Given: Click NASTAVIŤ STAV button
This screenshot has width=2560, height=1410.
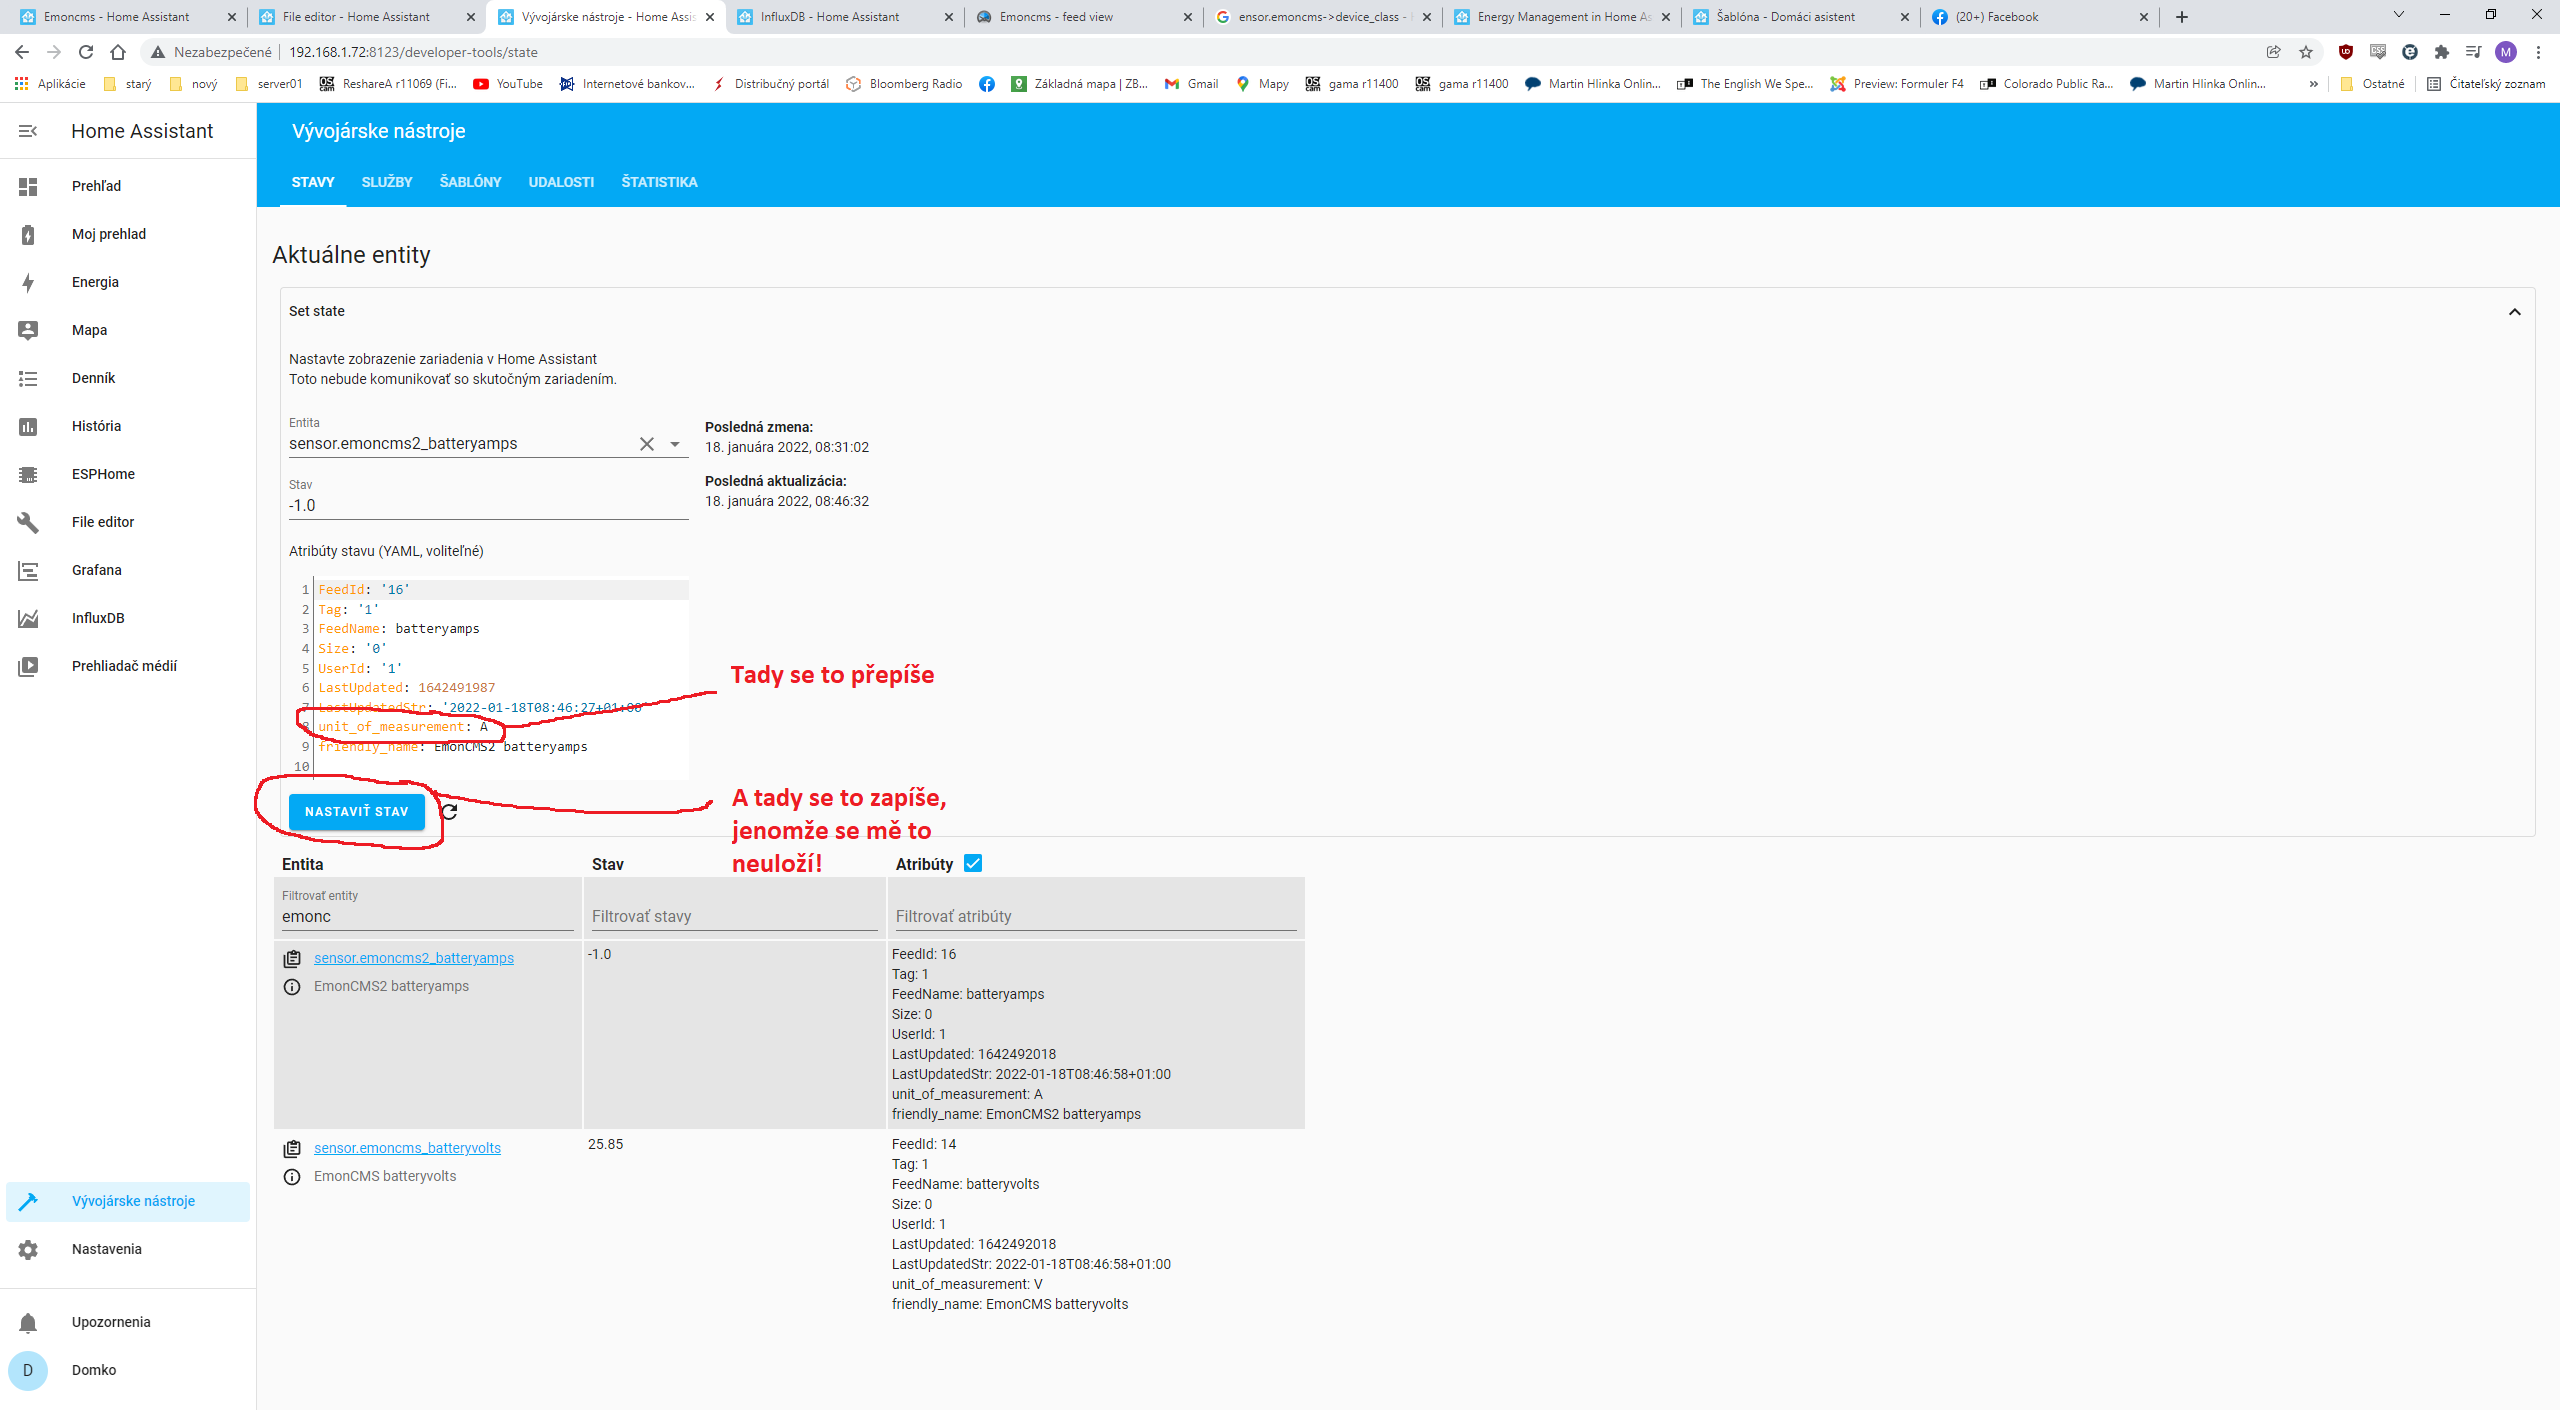Looking at the screenshot, I should [357, 812].
